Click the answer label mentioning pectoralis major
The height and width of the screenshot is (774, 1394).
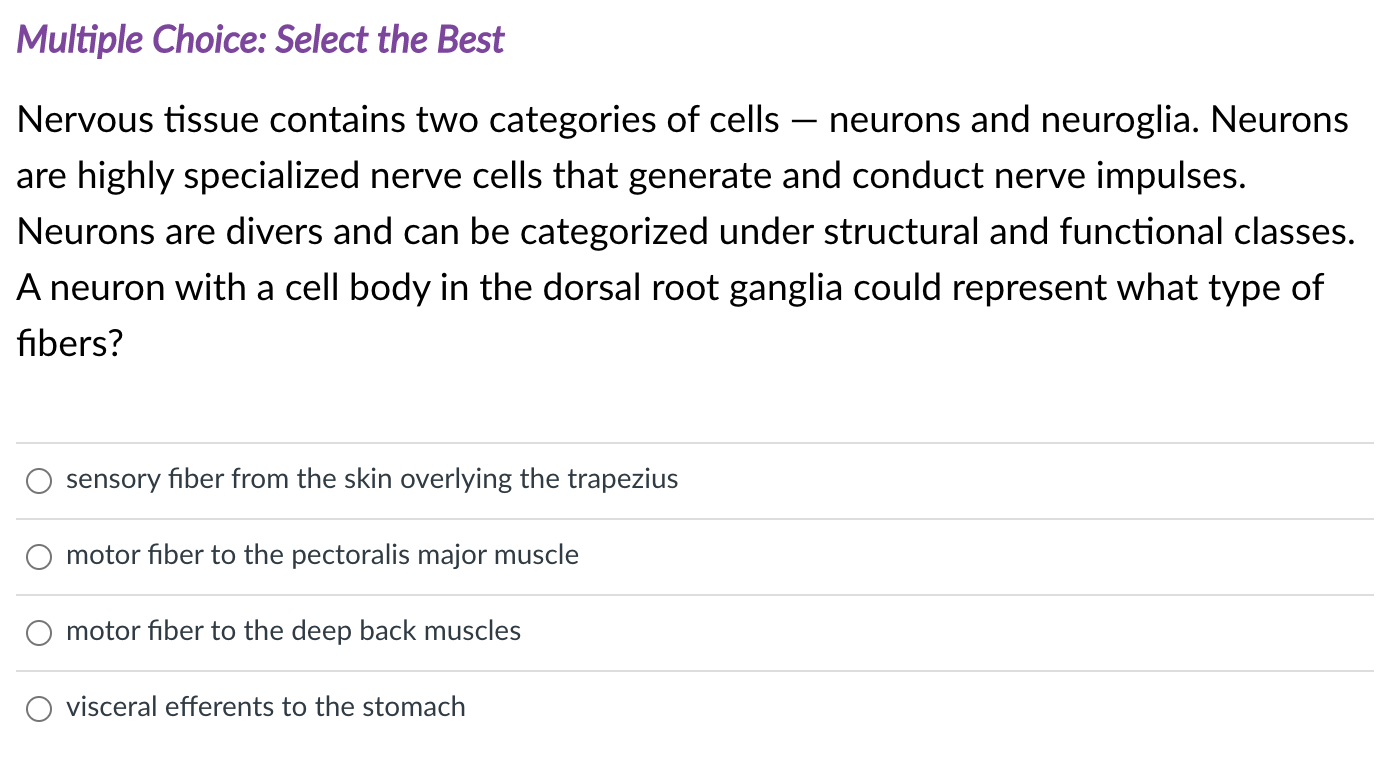click(321, 556)
